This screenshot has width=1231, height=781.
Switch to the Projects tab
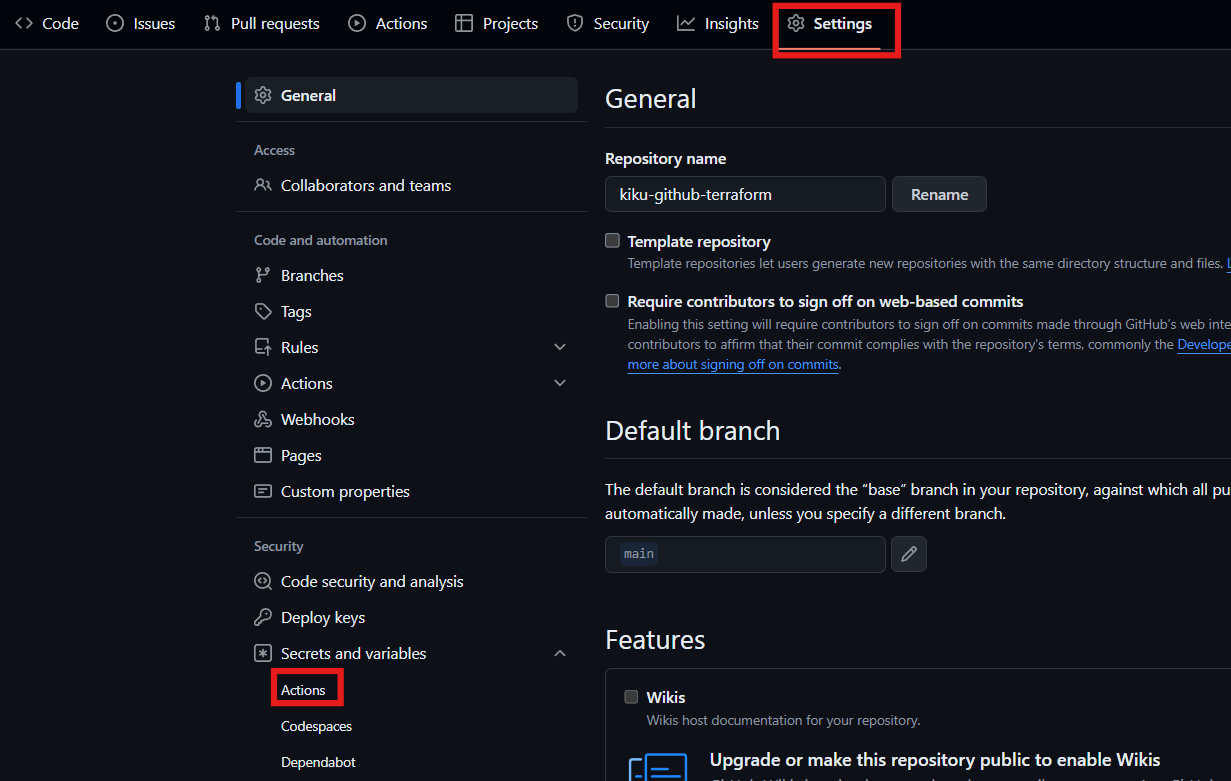(x=497, y=23)
